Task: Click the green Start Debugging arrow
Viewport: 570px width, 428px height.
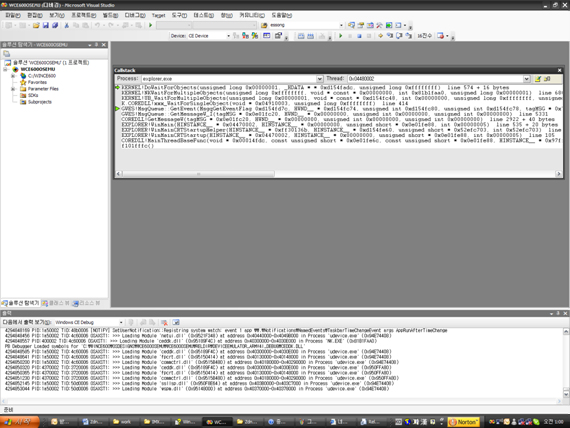Action: (x=150, y=25)
